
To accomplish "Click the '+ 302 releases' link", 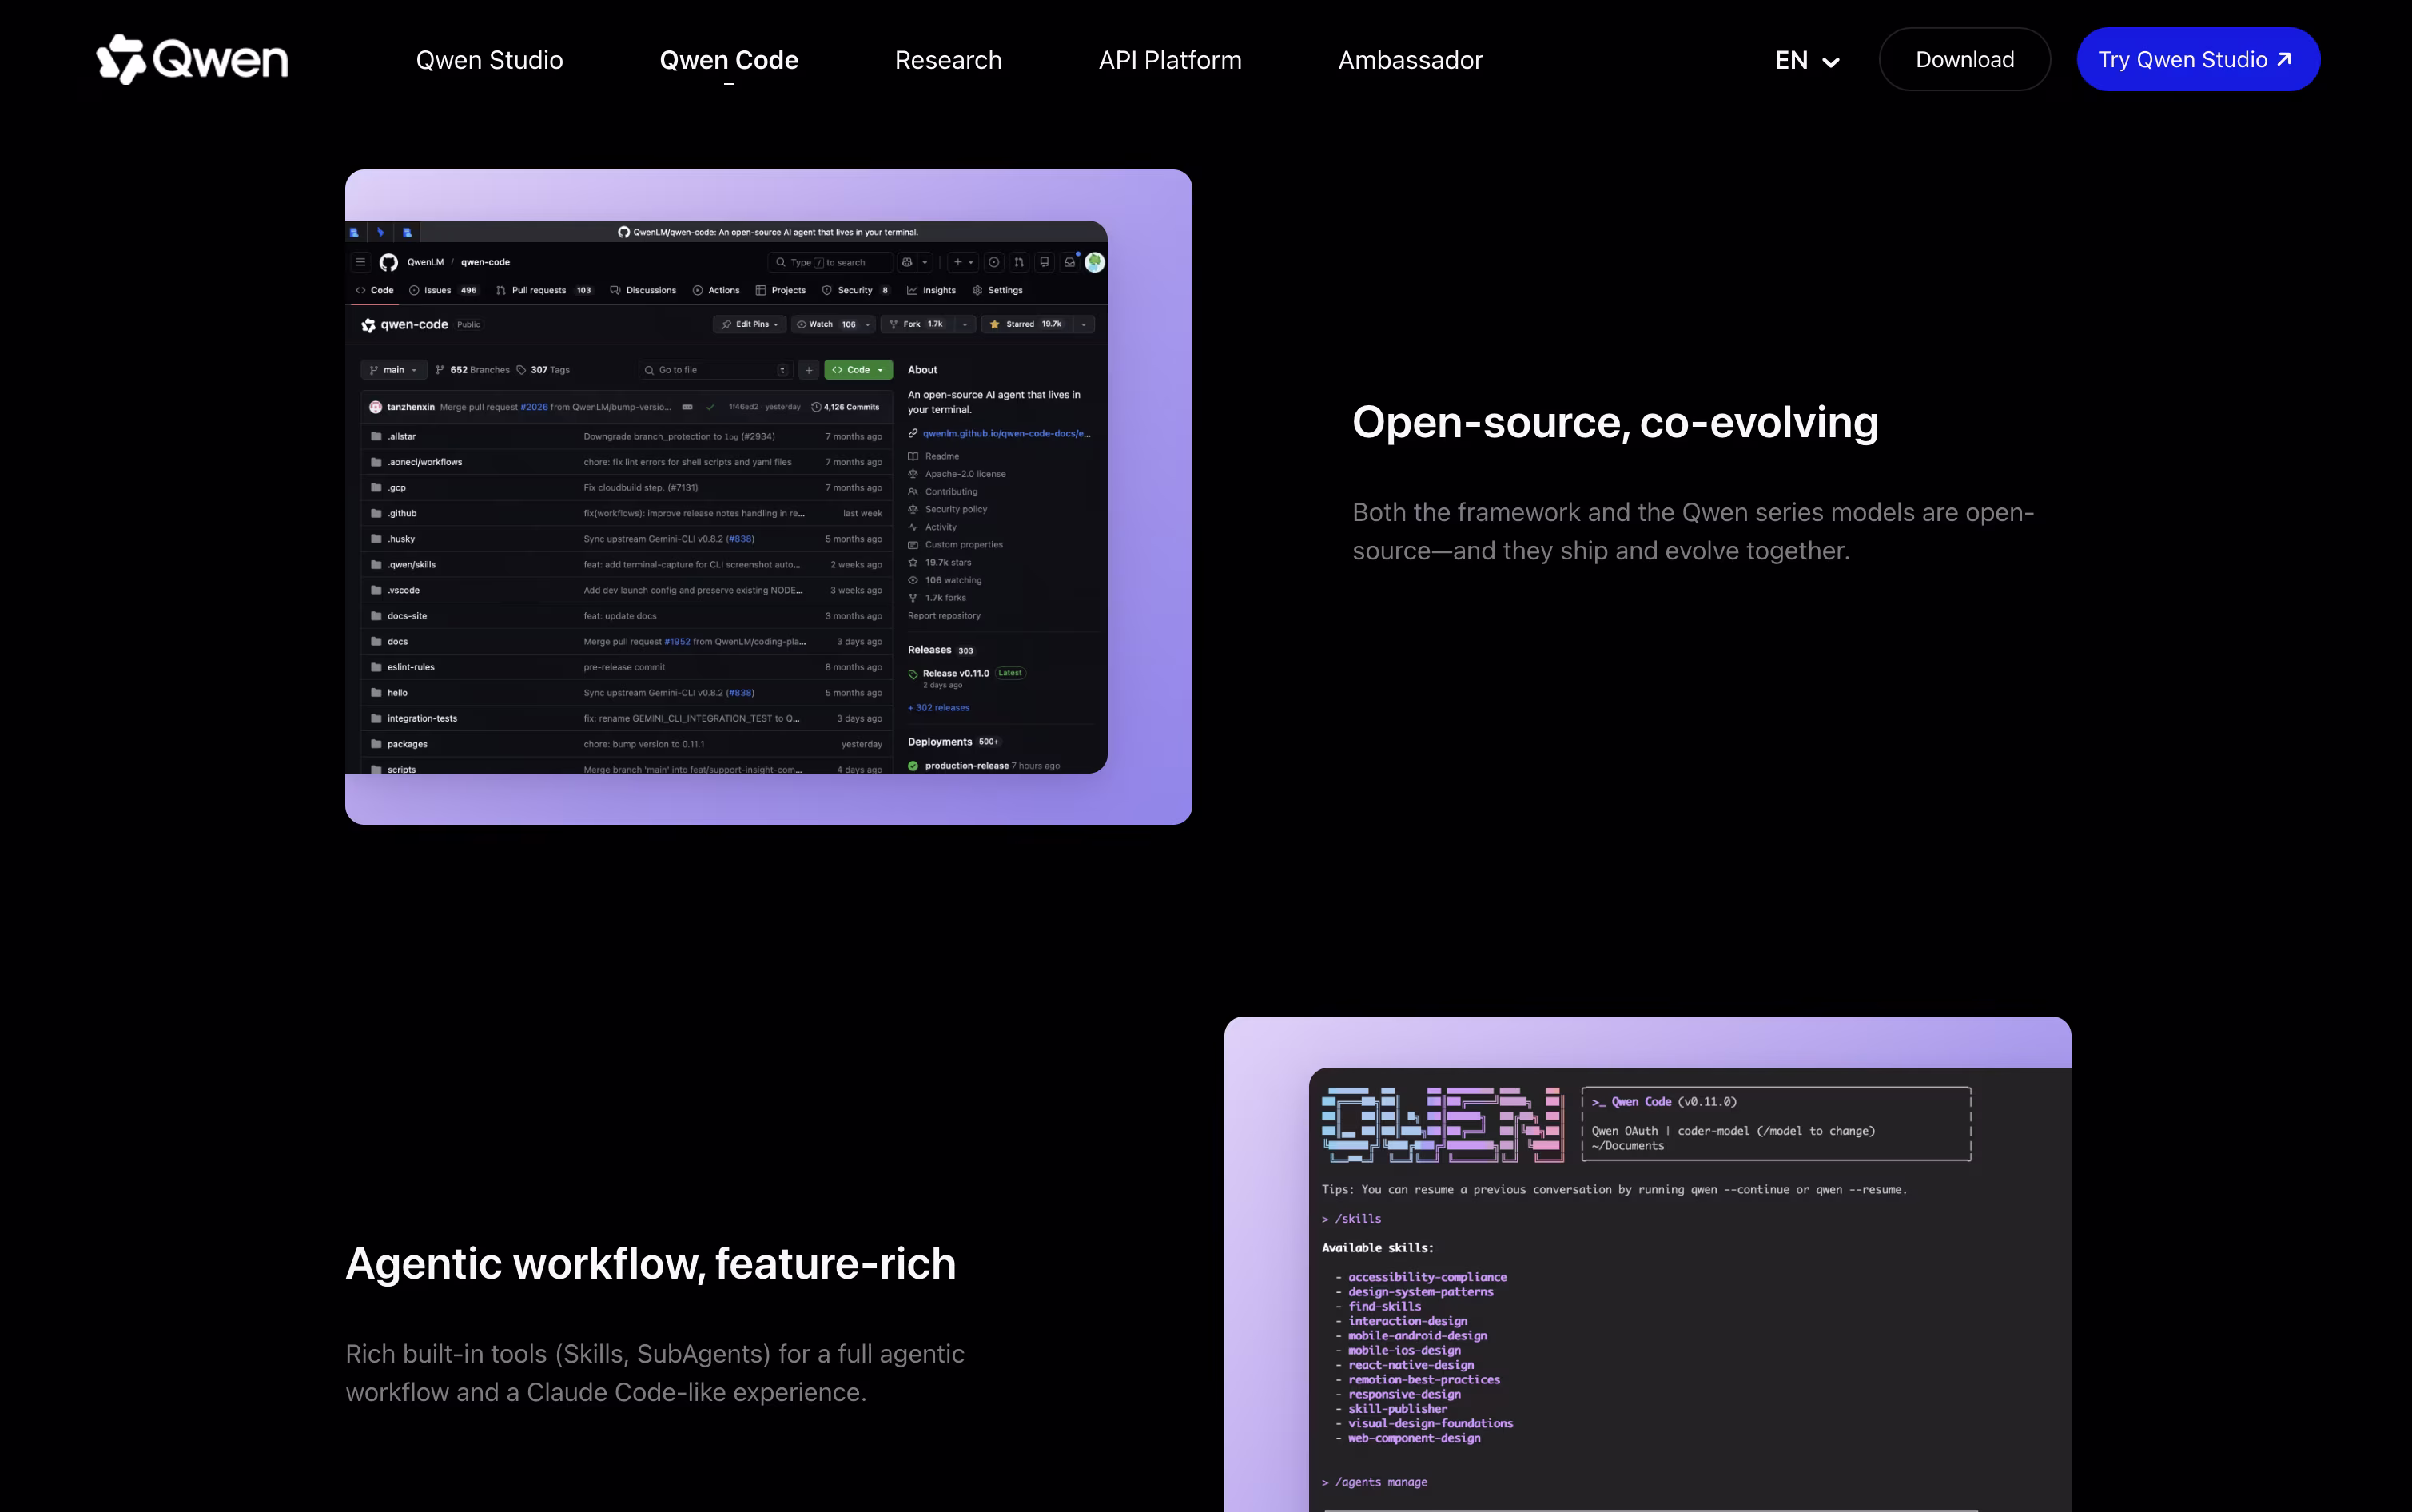I will click(x=938, y=708).
